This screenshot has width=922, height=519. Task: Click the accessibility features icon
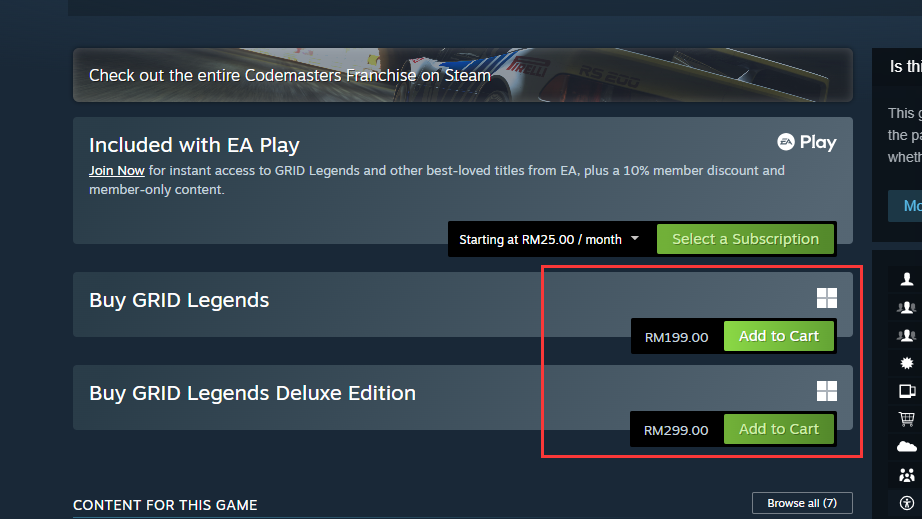[x=907, y=502]
